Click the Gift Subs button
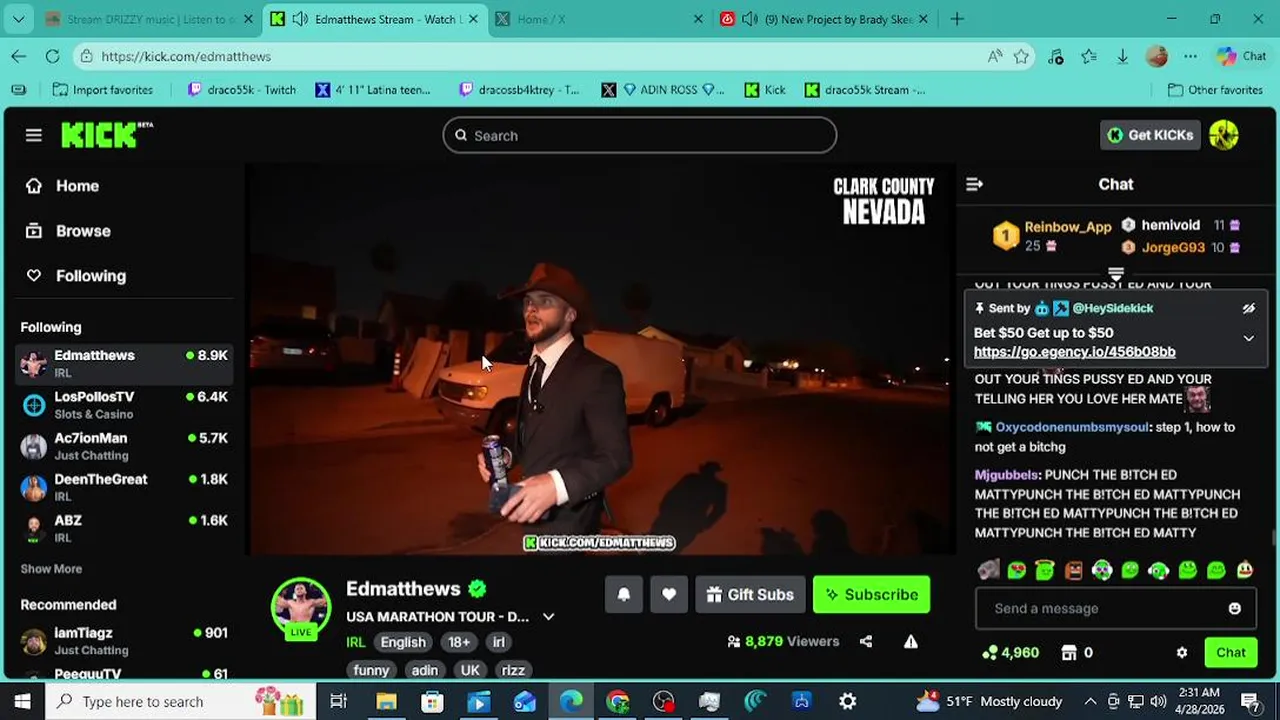This screenshot has width=1280, height=720. [750, 594]
